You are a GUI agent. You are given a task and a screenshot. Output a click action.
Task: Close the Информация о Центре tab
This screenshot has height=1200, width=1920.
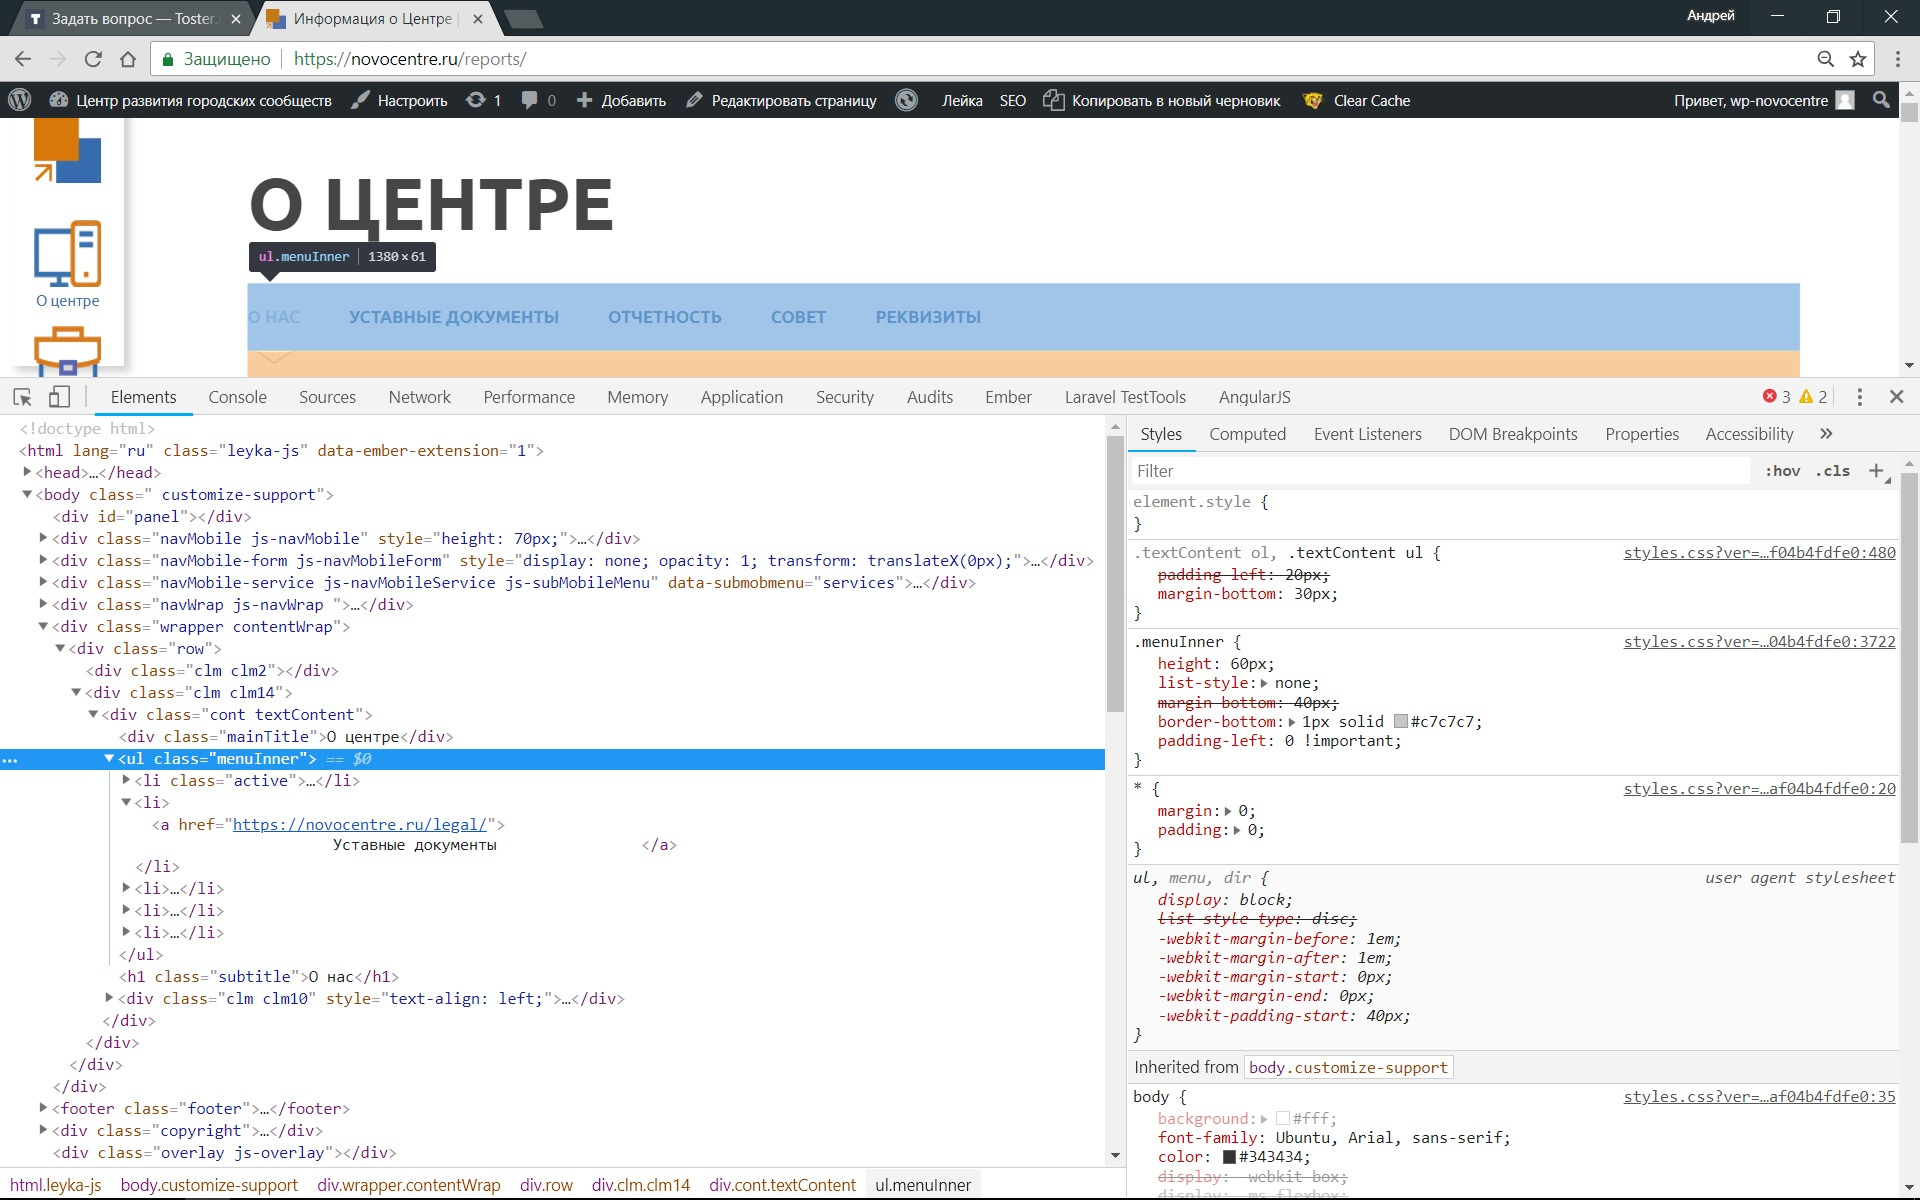click(478, 19)
